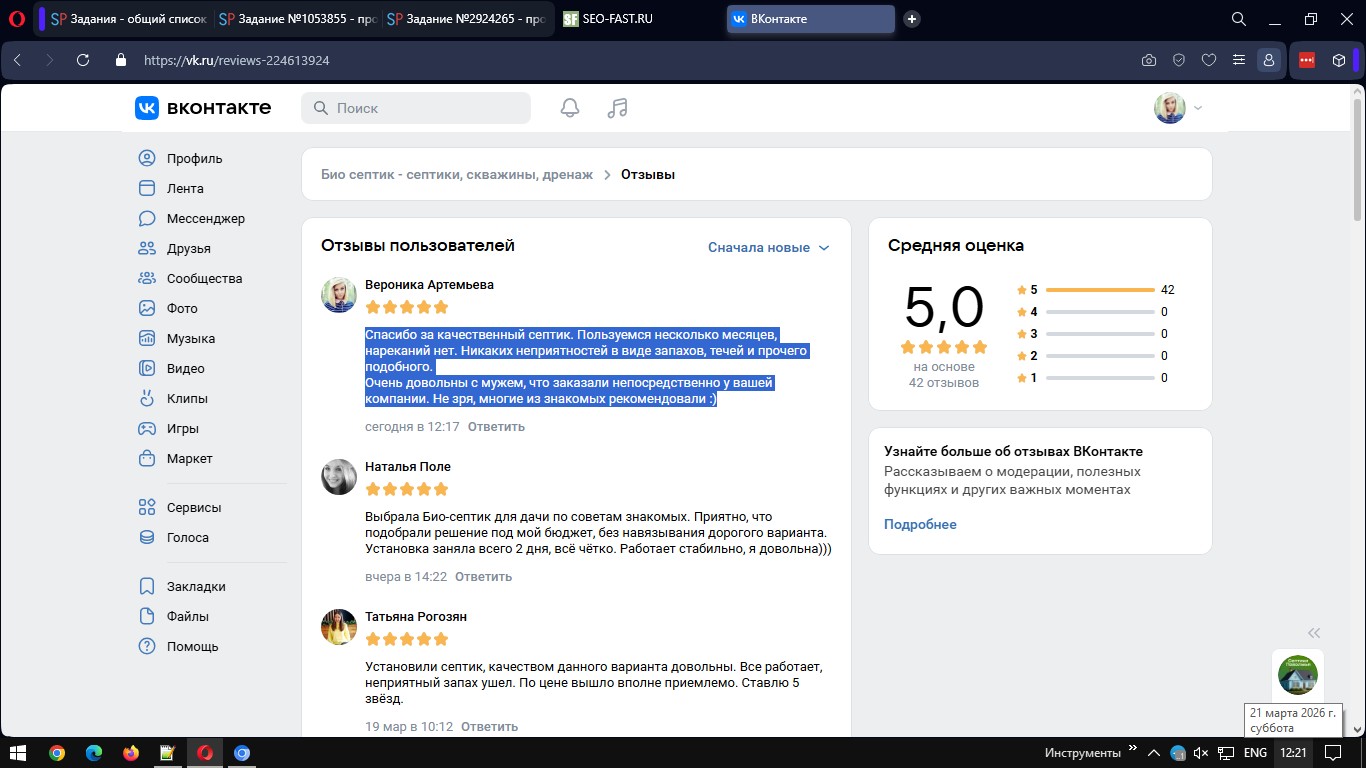The height and width of the screenshot is (768, 1366).
Task: Launch Firefox from the taskbar
Action: pos(131,752)
